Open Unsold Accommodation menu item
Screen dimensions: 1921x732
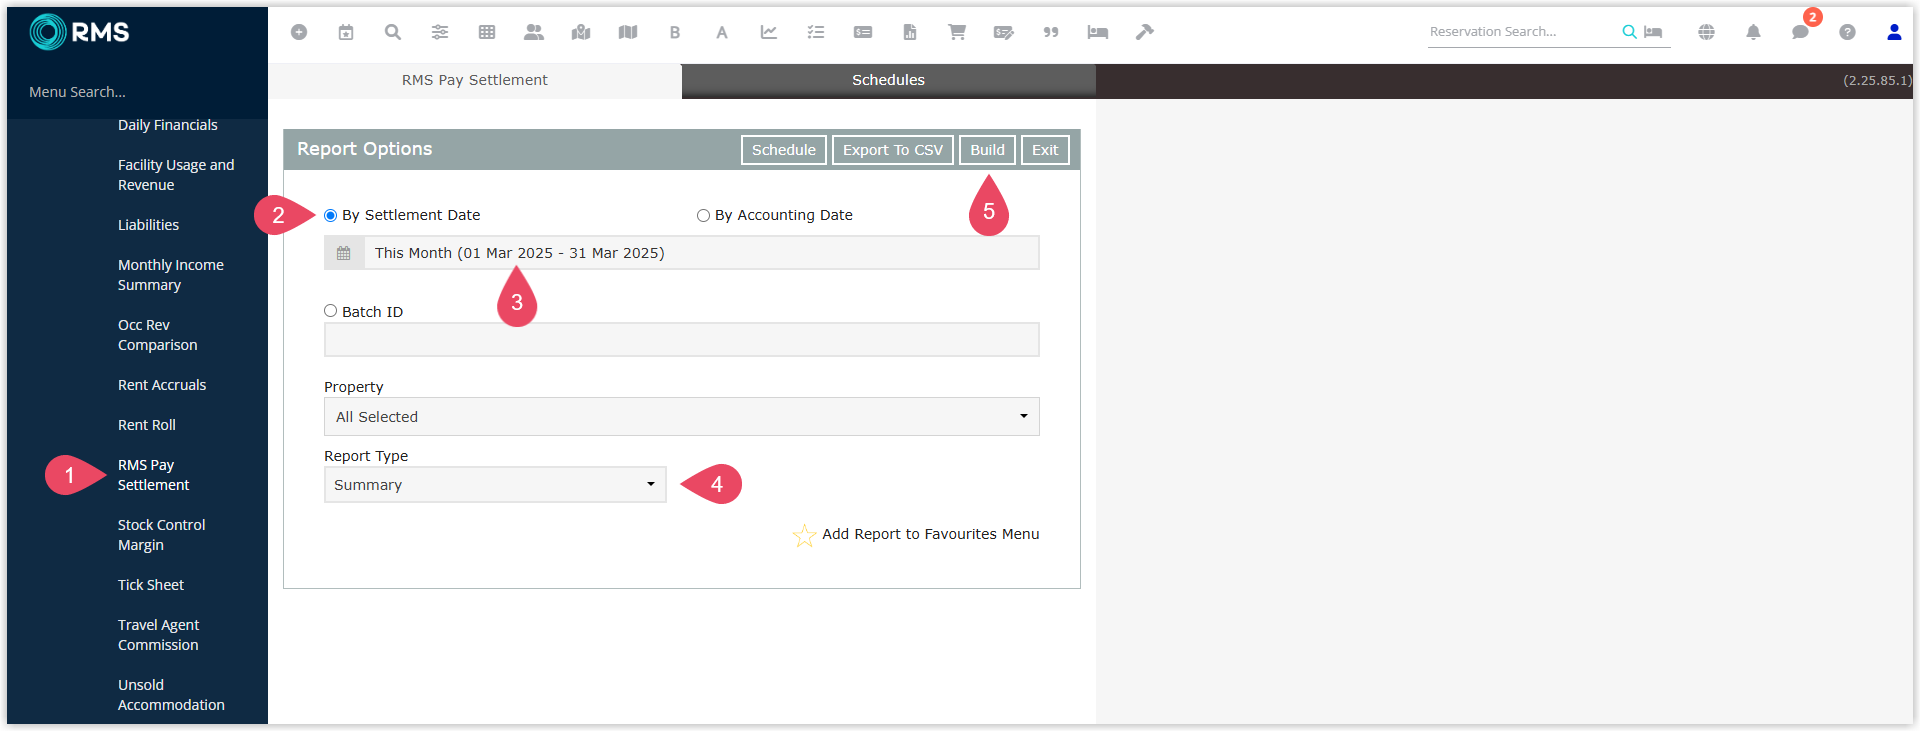[x=171, y=695]
